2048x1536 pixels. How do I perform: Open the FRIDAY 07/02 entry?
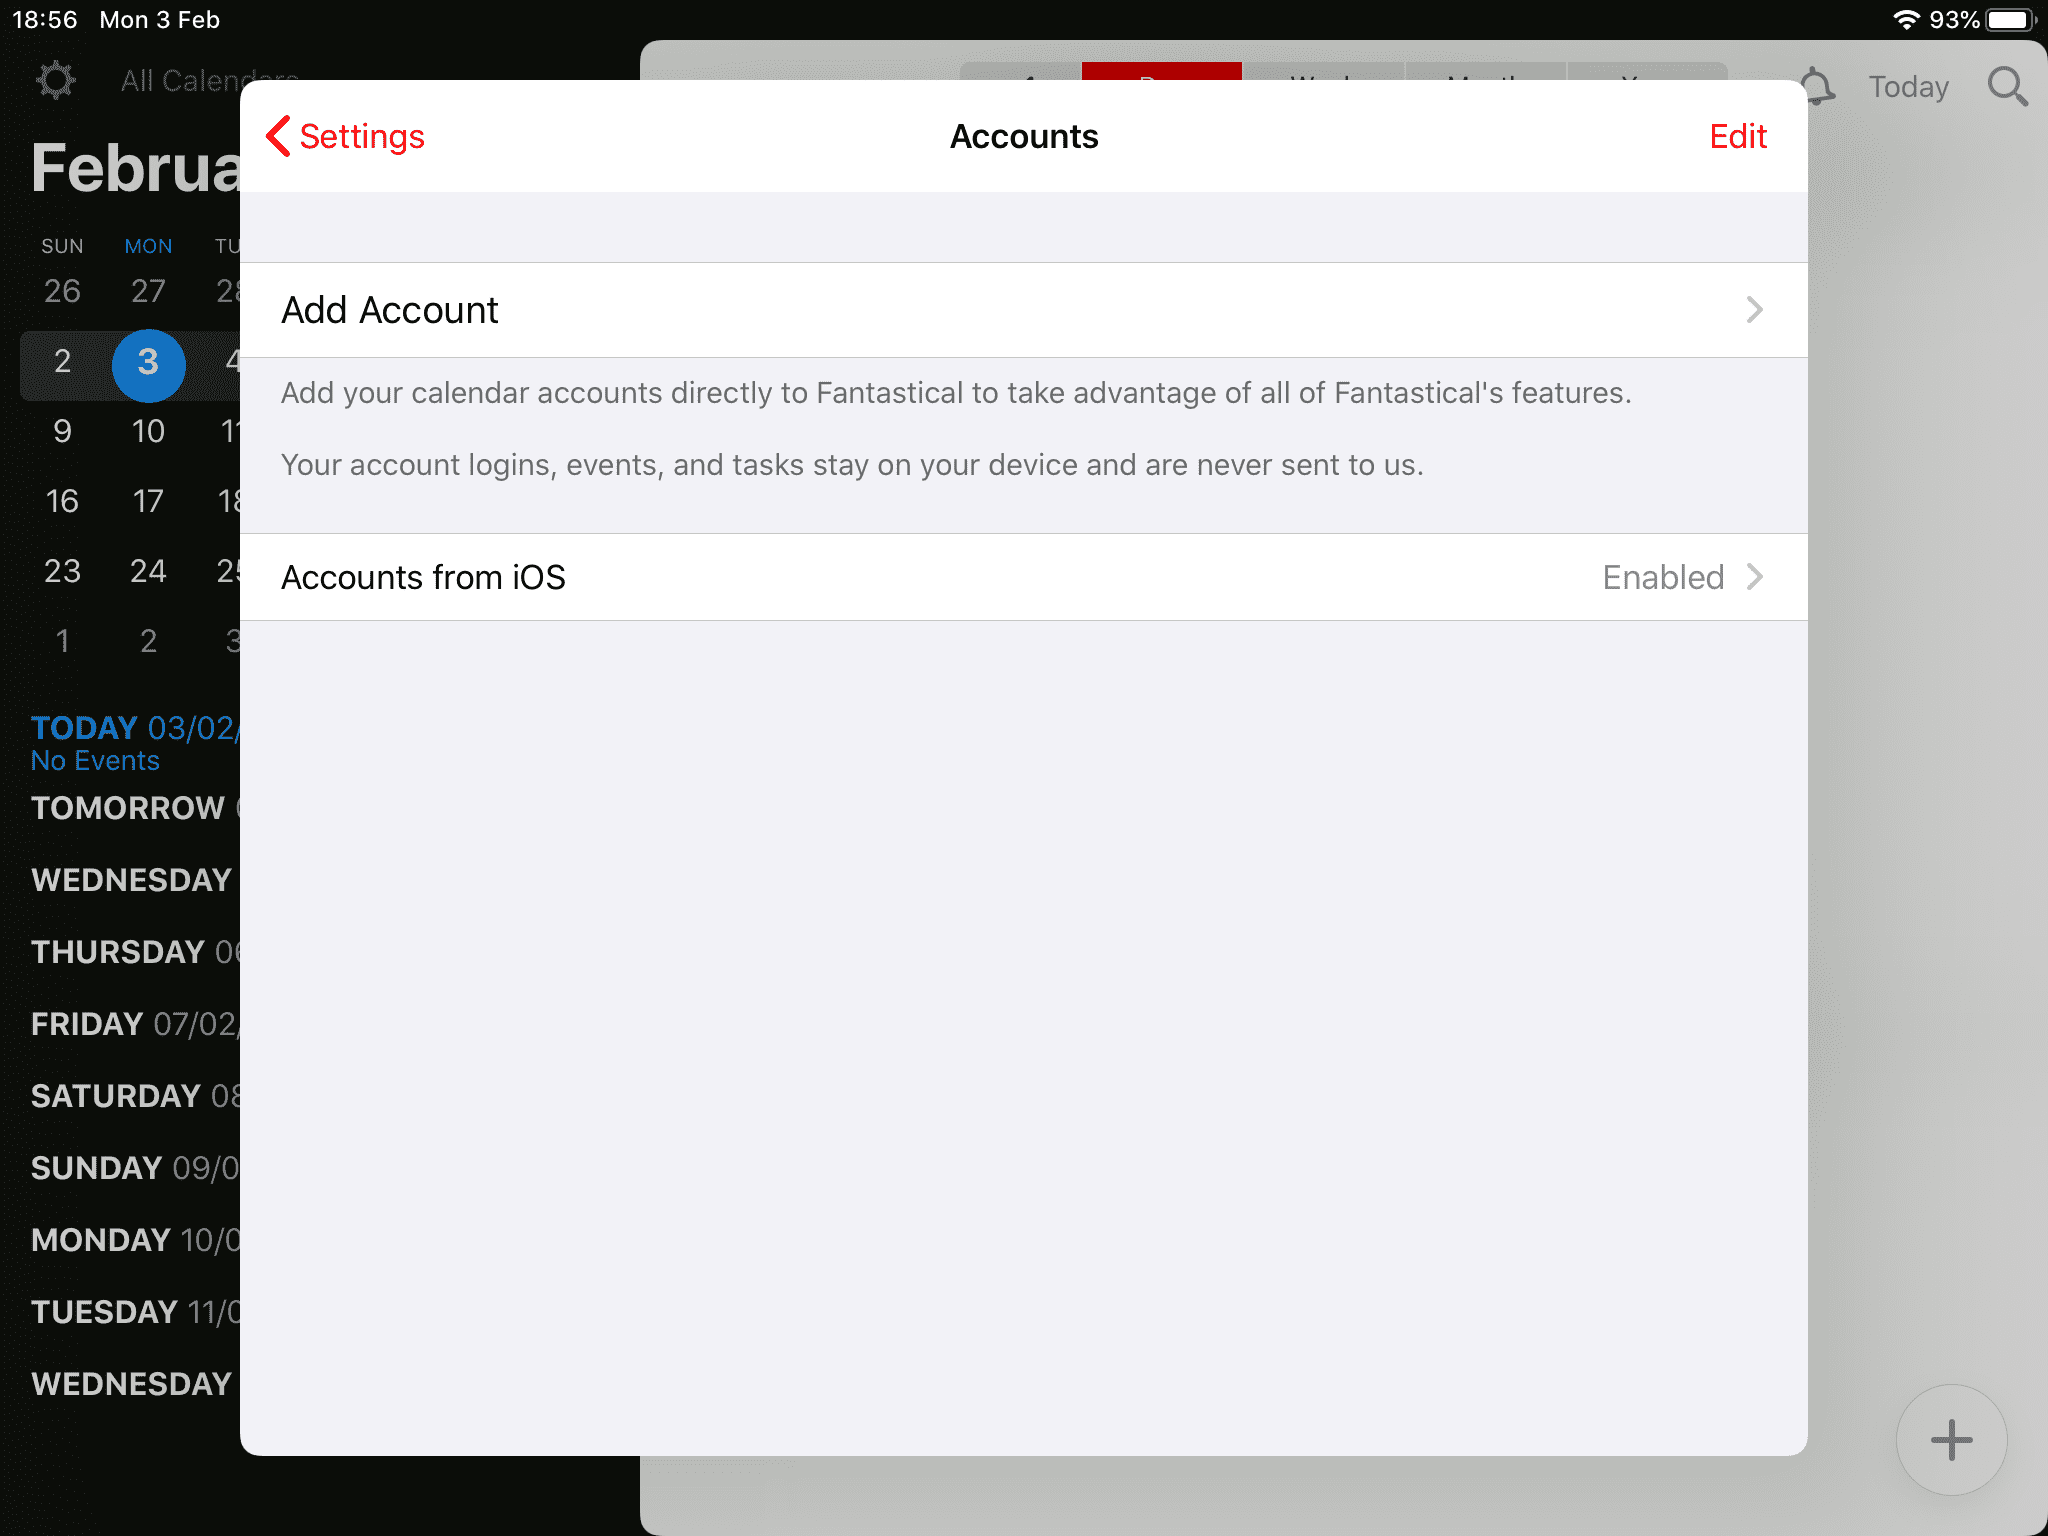(135, 1024)
